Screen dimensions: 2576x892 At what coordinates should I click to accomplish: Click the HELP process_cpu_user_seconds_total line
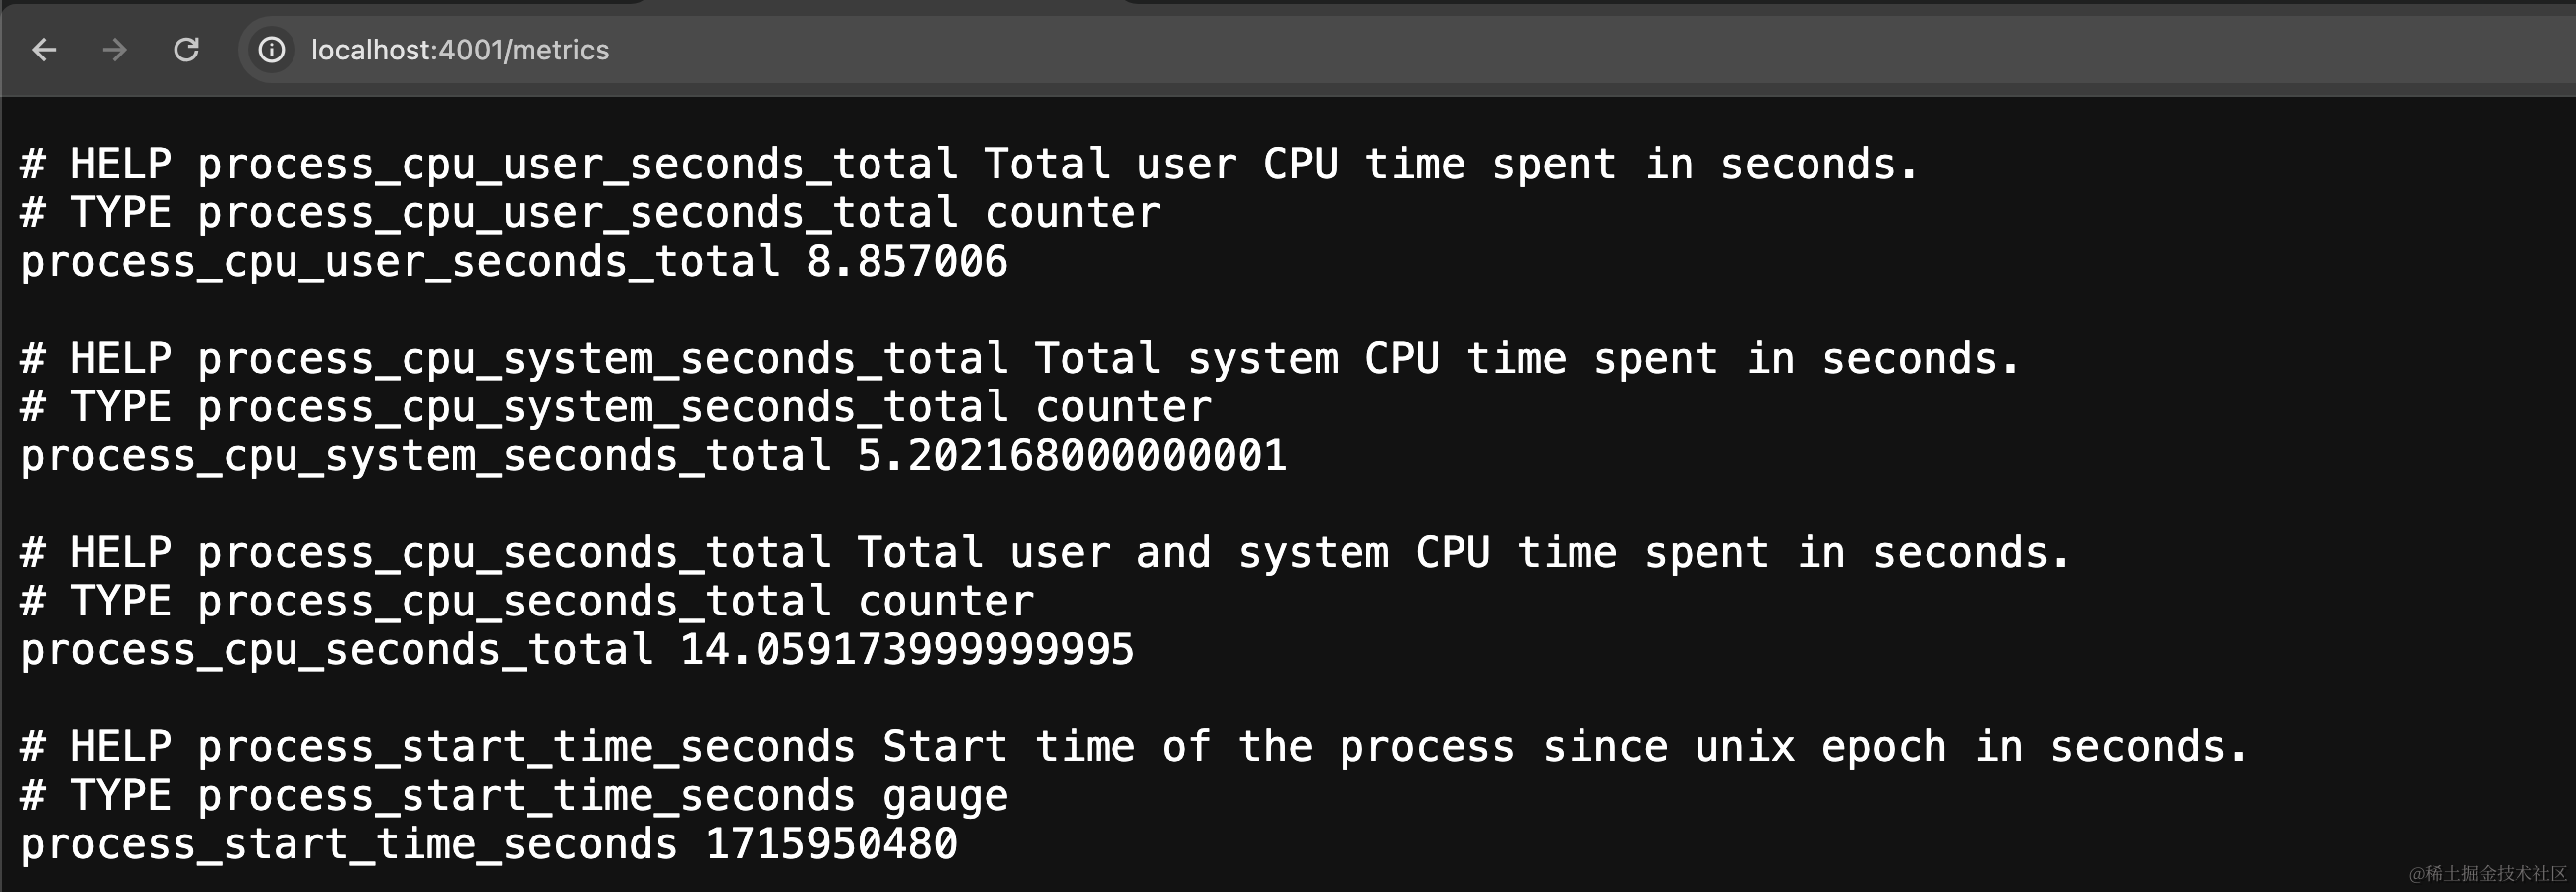point(968,164)
